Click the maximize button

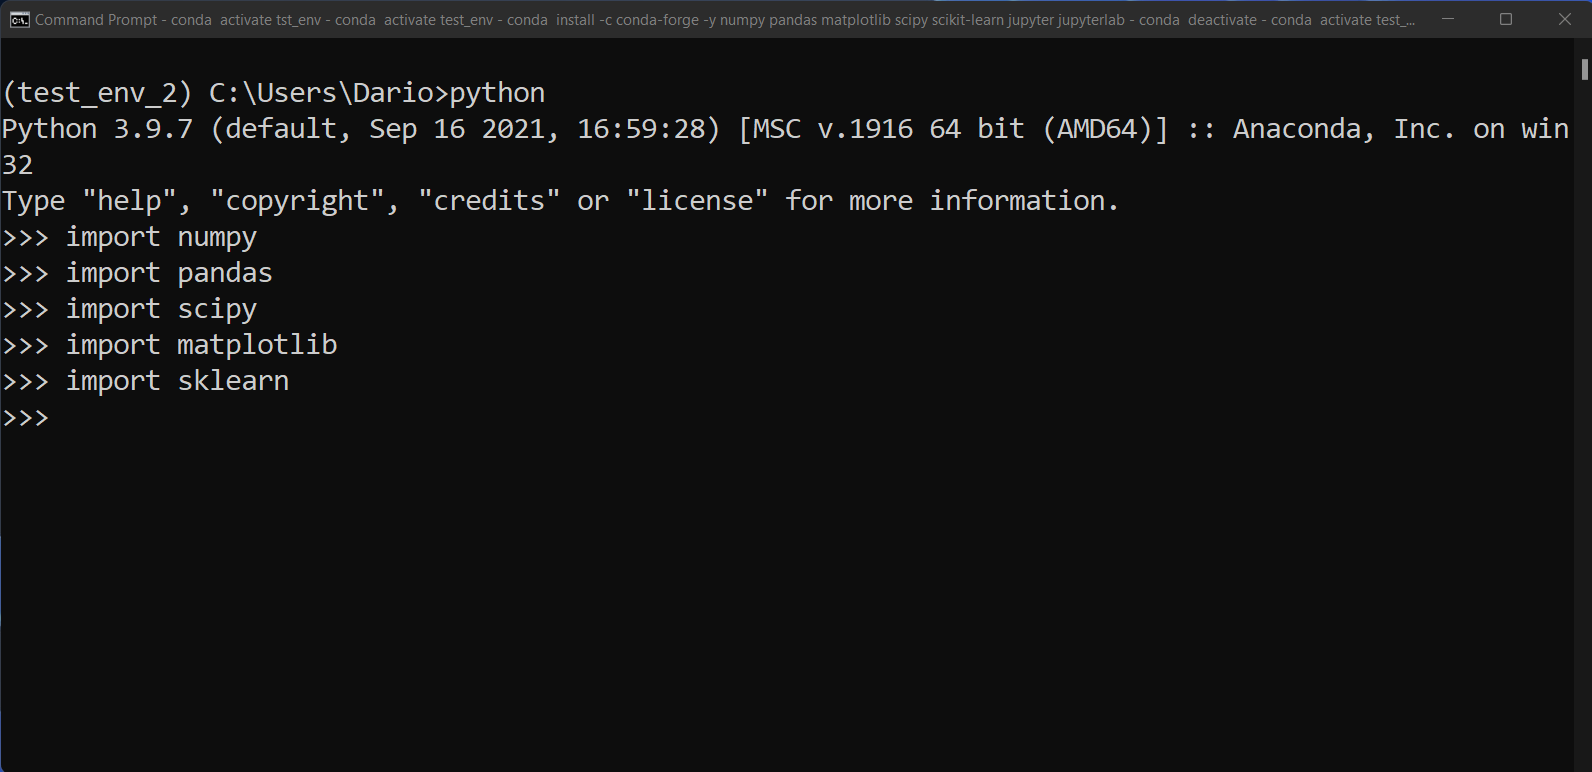coord(1505,19)
